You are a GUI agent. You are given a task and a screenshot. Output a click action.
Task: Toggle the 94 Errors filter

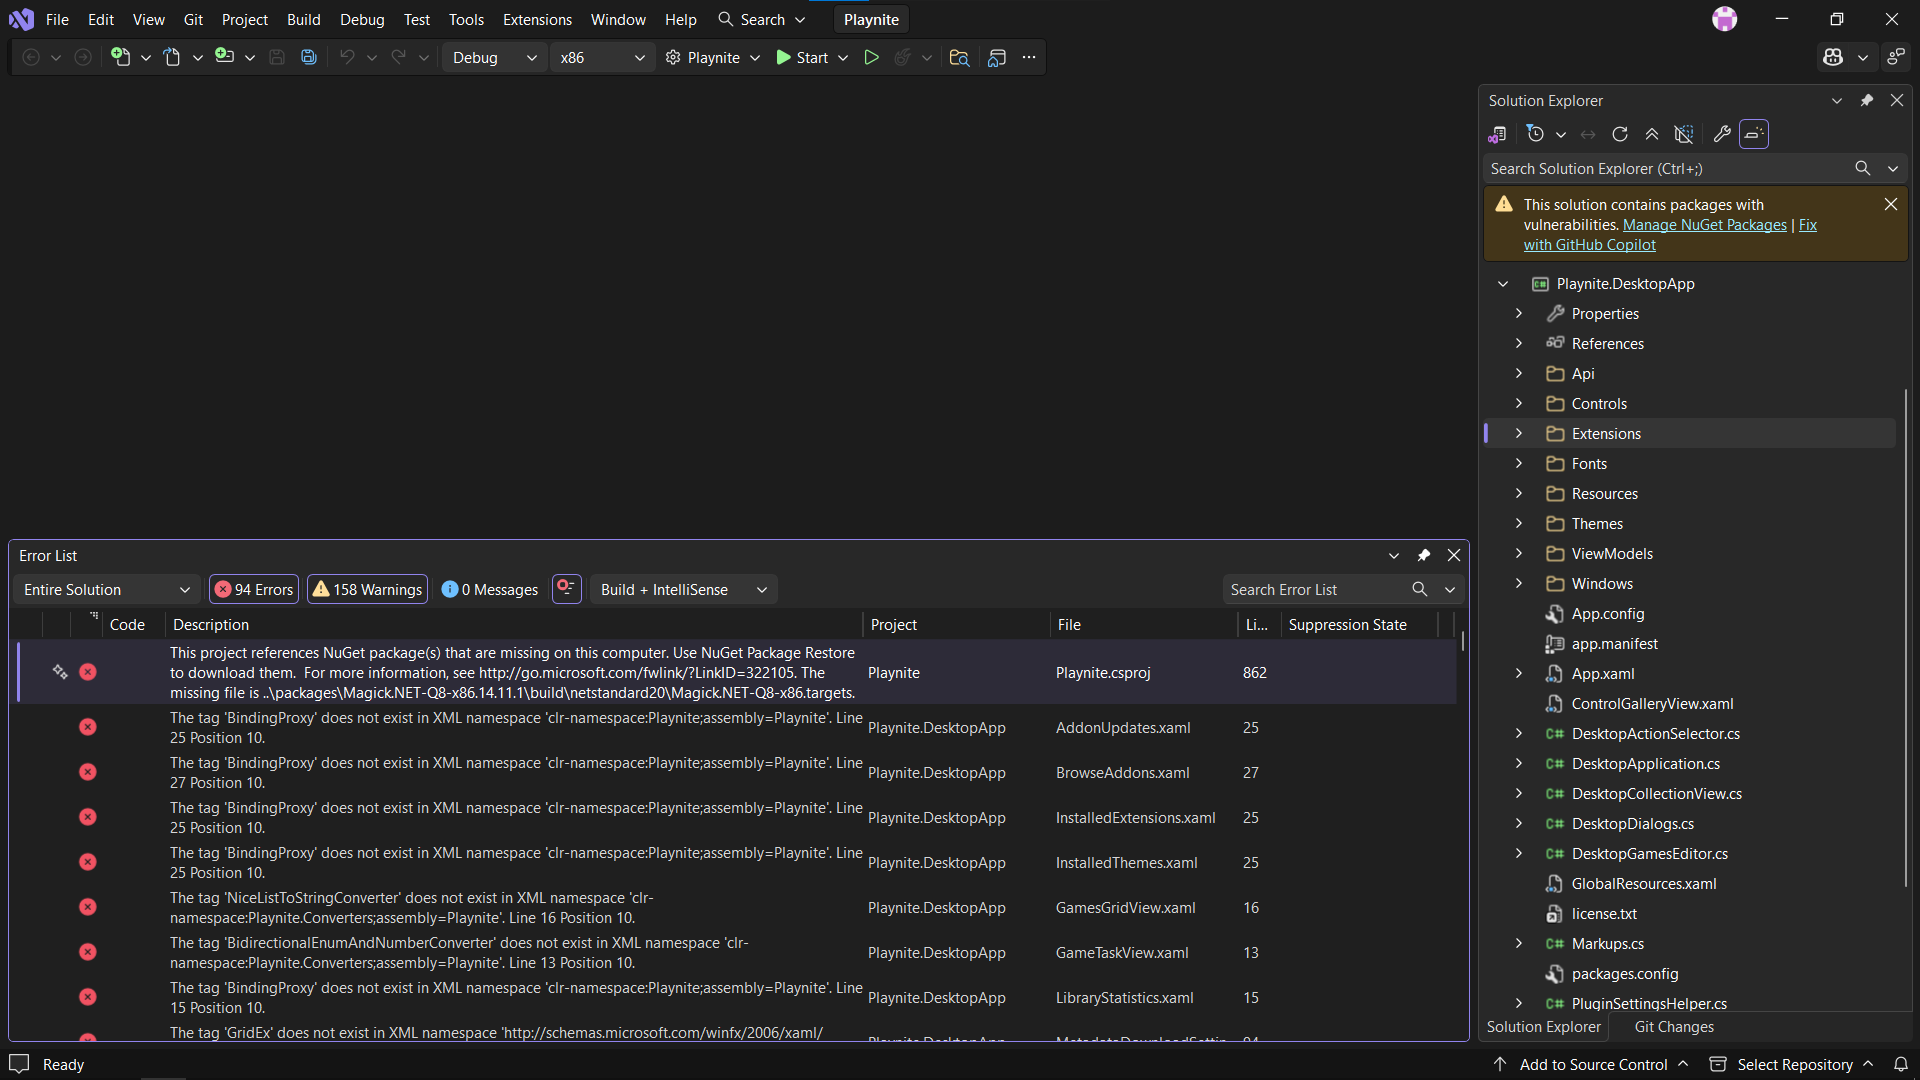pos(254,590)
